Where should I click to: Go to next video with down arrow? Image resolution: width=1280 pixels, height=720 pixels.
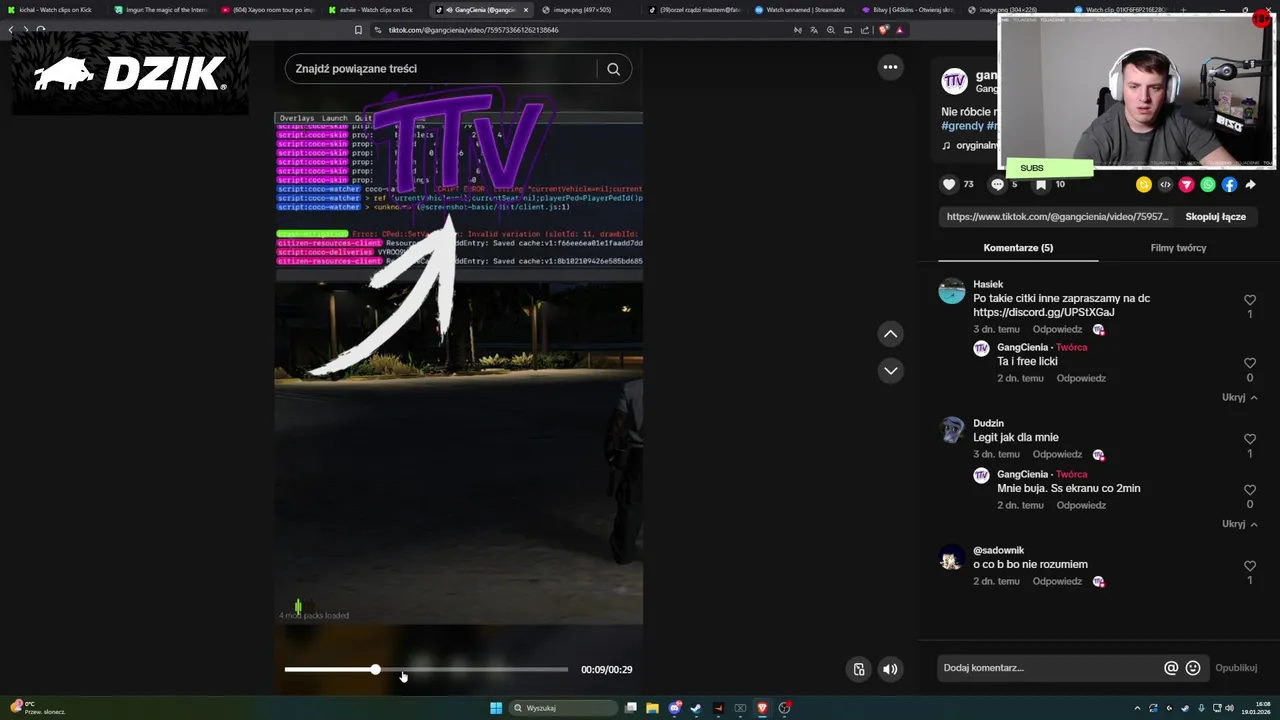890,371
